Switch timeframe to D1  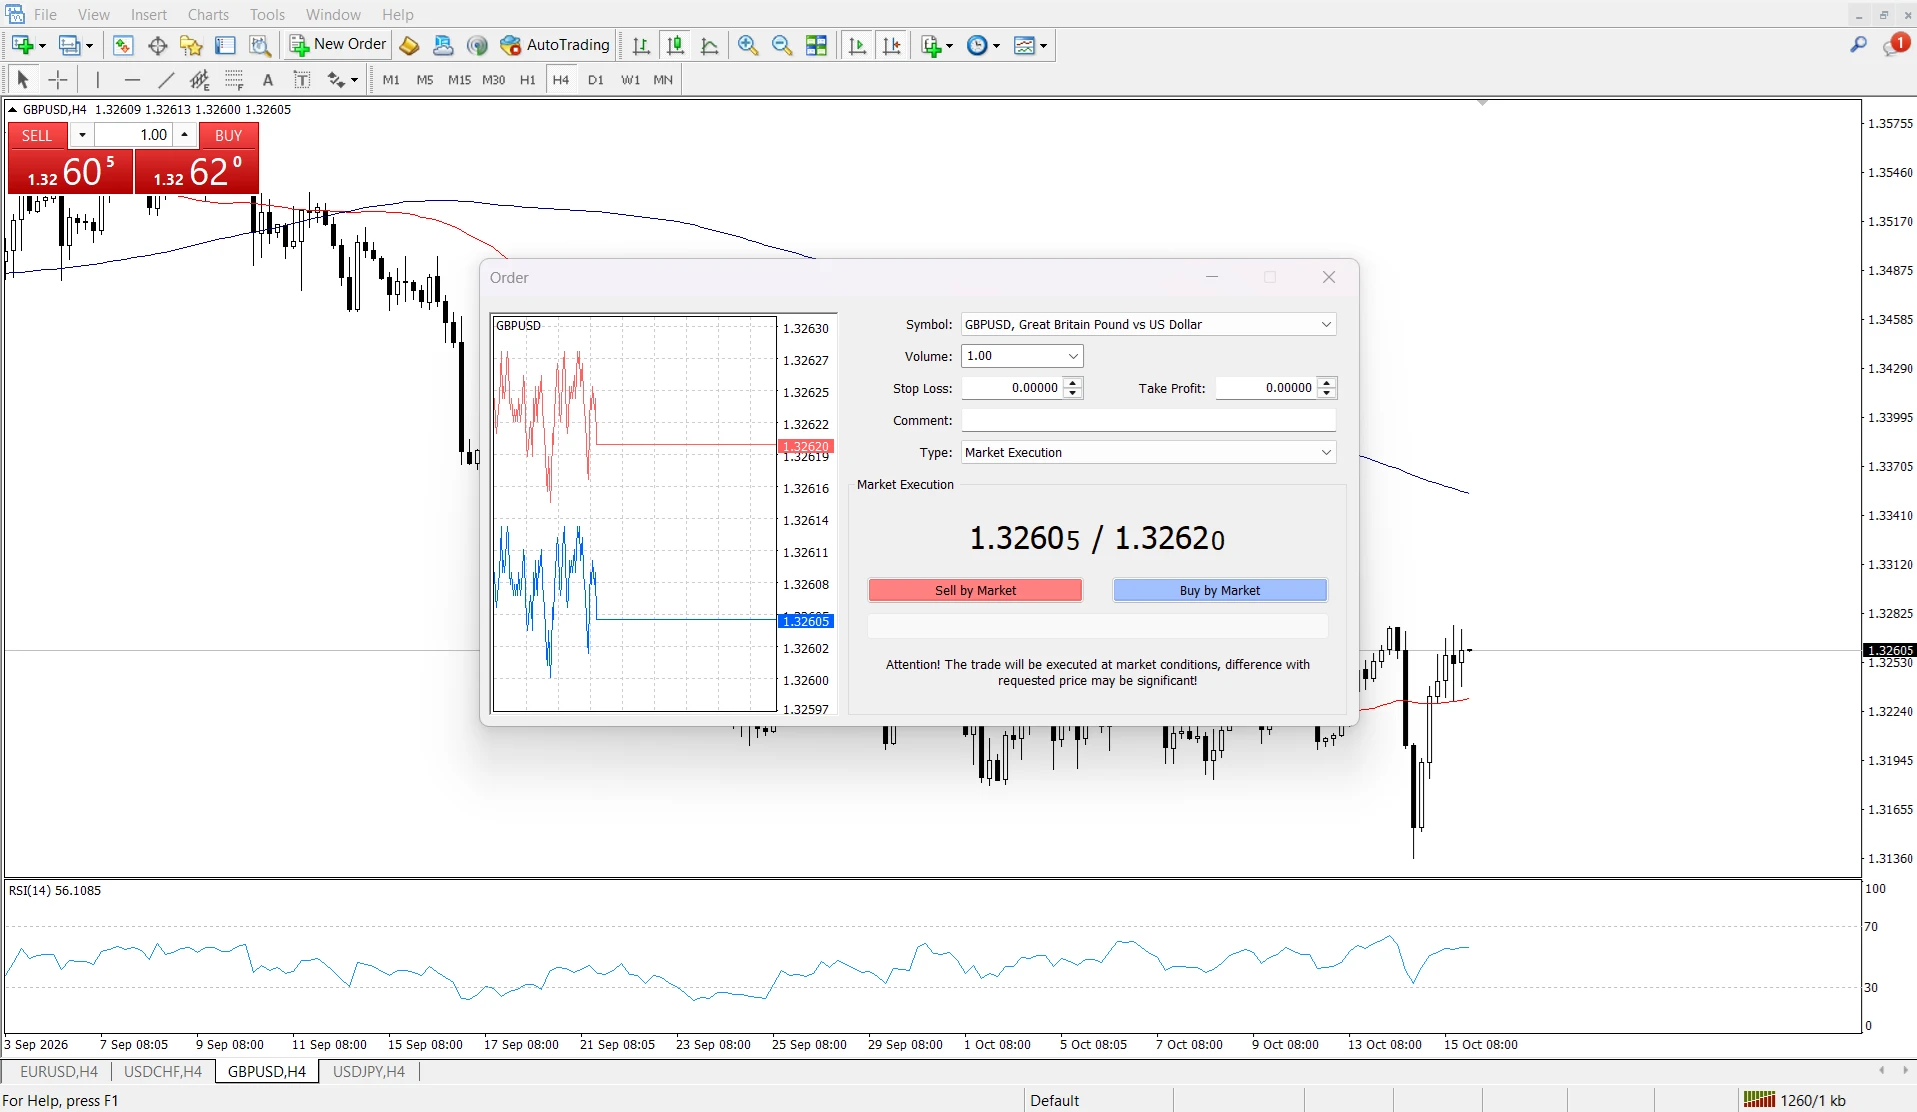596,80
